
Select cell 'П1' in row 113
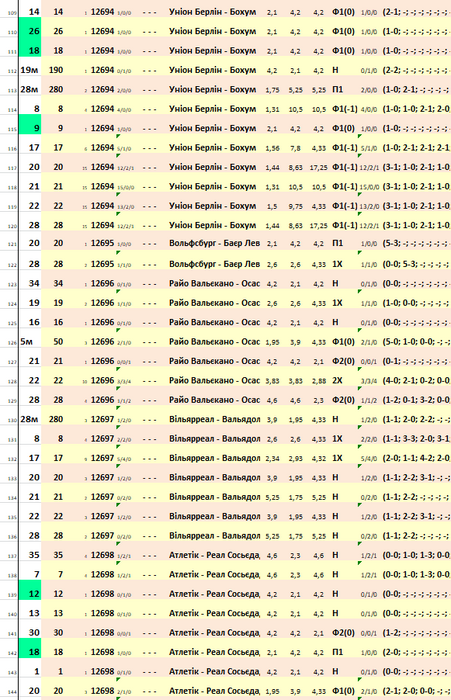[337, 89]
